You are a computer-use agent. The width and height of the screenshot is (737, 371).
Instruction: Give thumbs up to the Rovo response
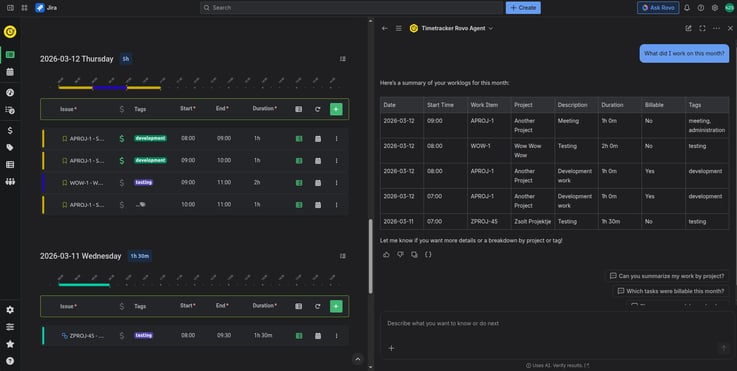coord(386,254)
